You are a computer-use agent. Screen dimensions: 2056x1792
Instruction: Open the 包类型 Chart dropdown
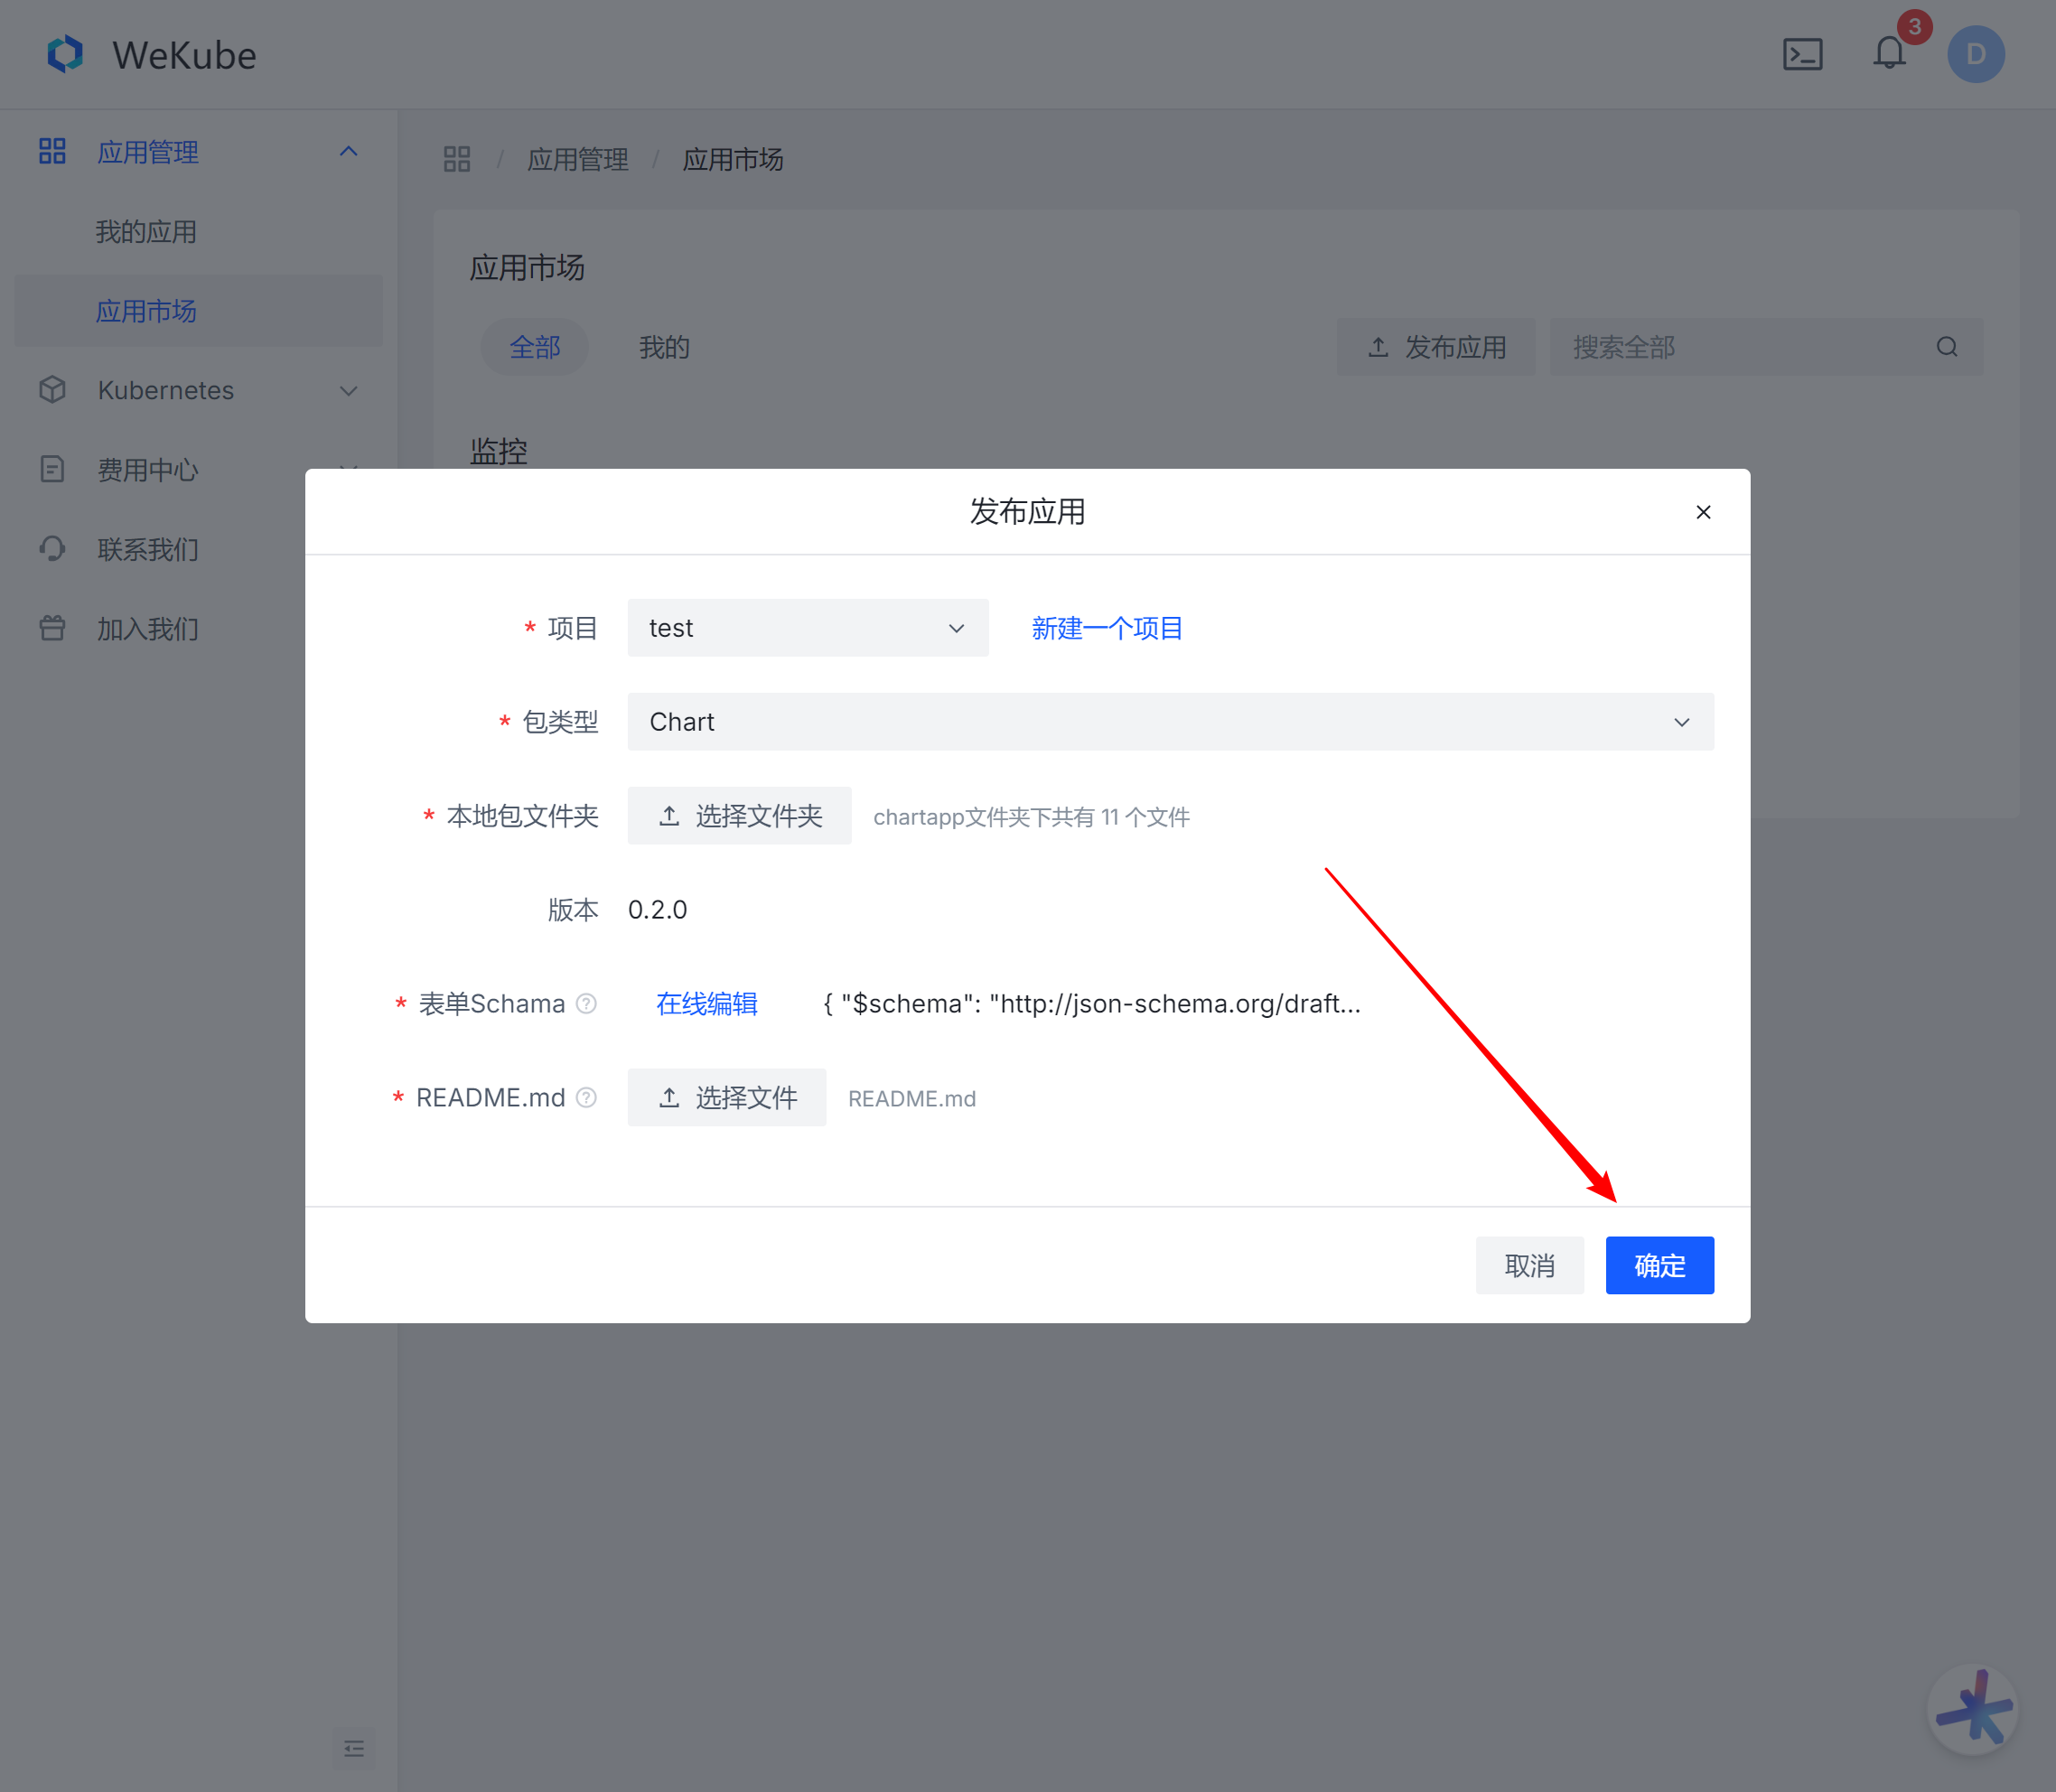pos(1170,722)
